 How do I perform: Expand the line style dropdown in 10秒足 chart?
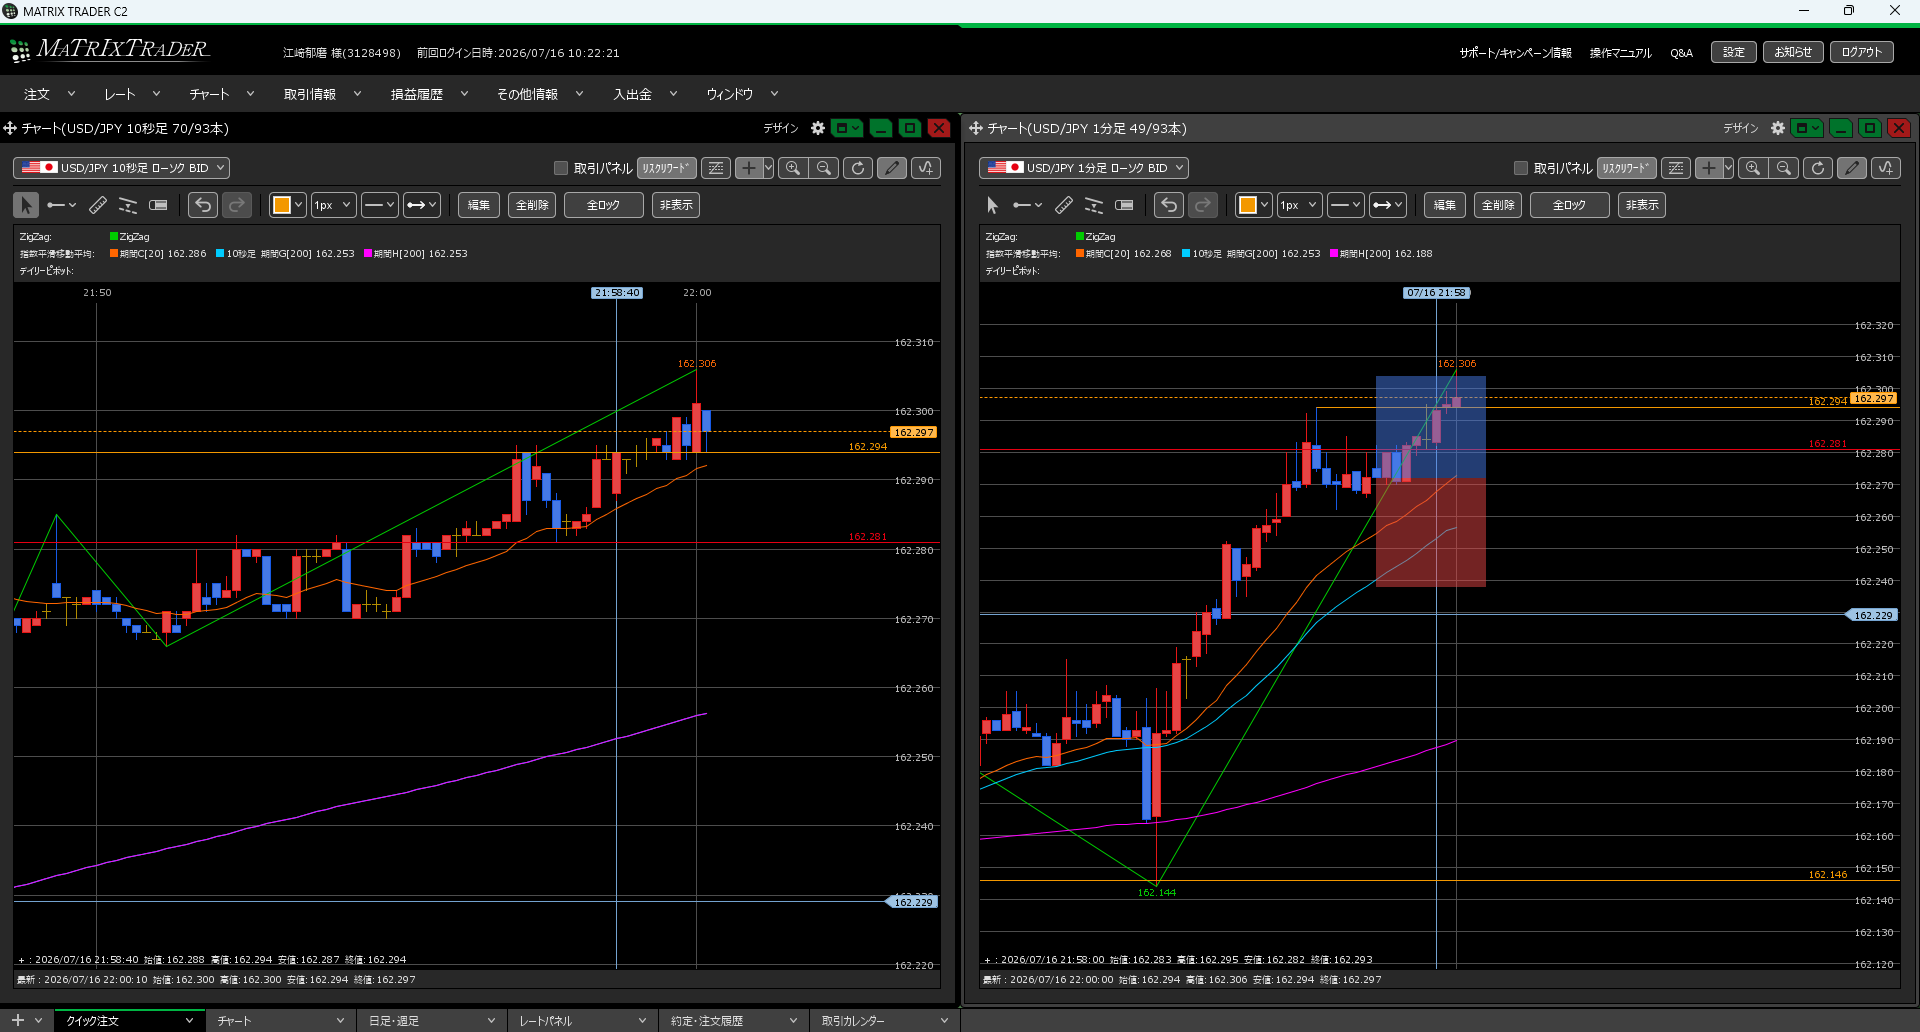coord(380,205)
